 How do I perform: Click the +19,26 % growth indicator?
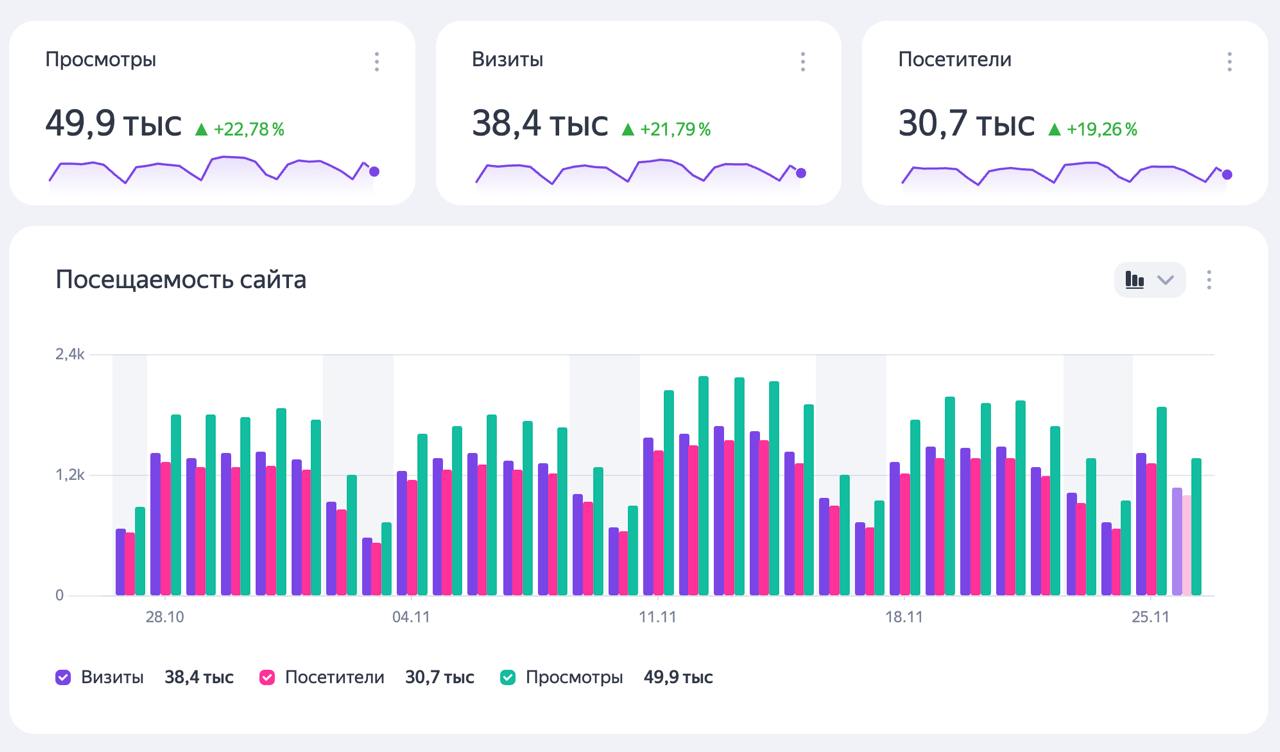point(1093,129)
